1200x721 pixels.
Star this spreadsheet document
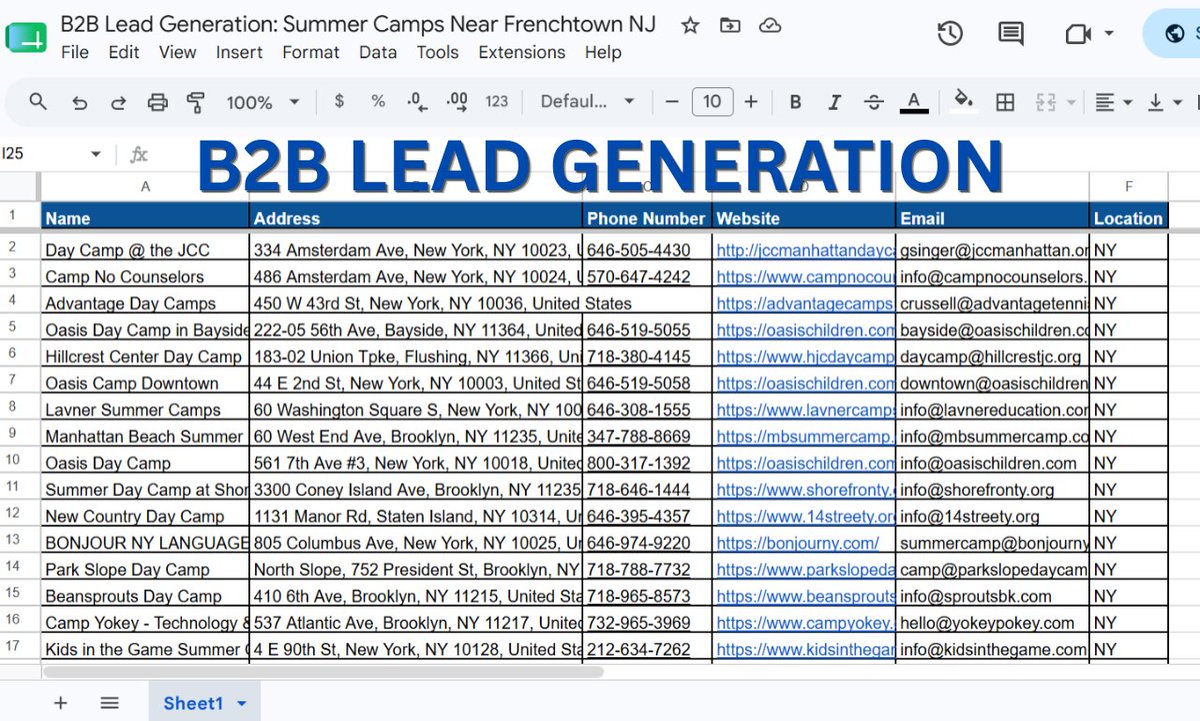click(690, 26)
